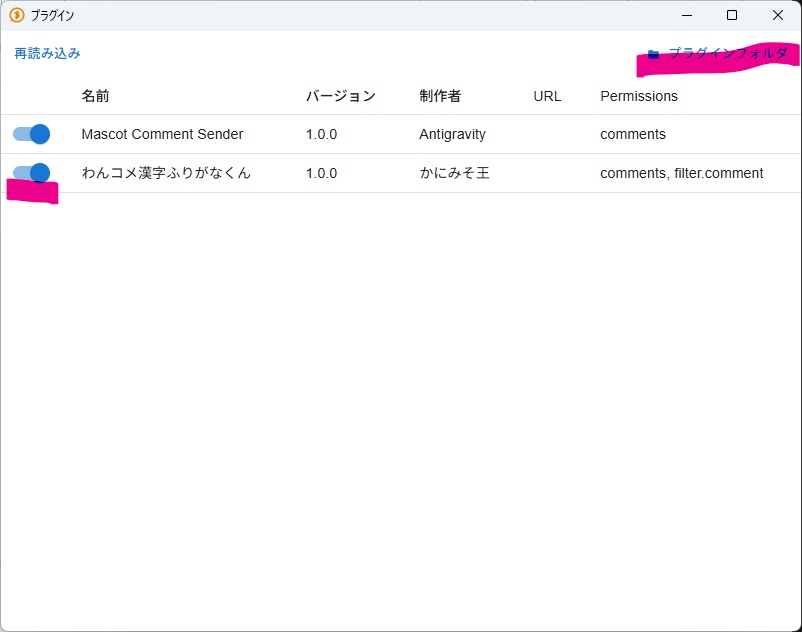Maximize the プラグイン window
This screenshot has height=632, width=802.
click(x=732, y=15)
